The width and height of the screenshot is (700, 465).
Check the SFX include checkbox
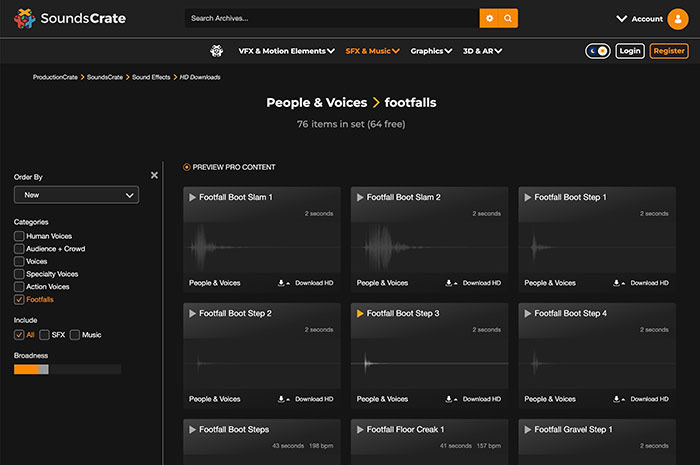[x=44, y=335]
